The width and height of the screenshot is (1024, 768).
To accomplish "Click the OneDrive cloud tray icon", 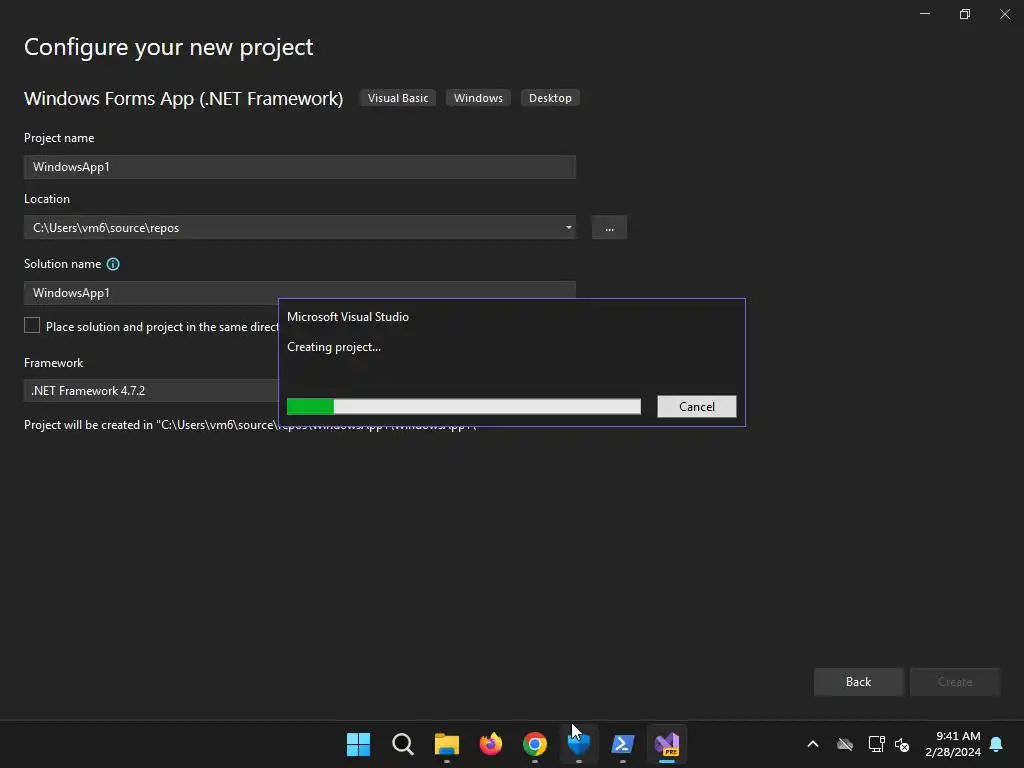I will coord(845,744).
